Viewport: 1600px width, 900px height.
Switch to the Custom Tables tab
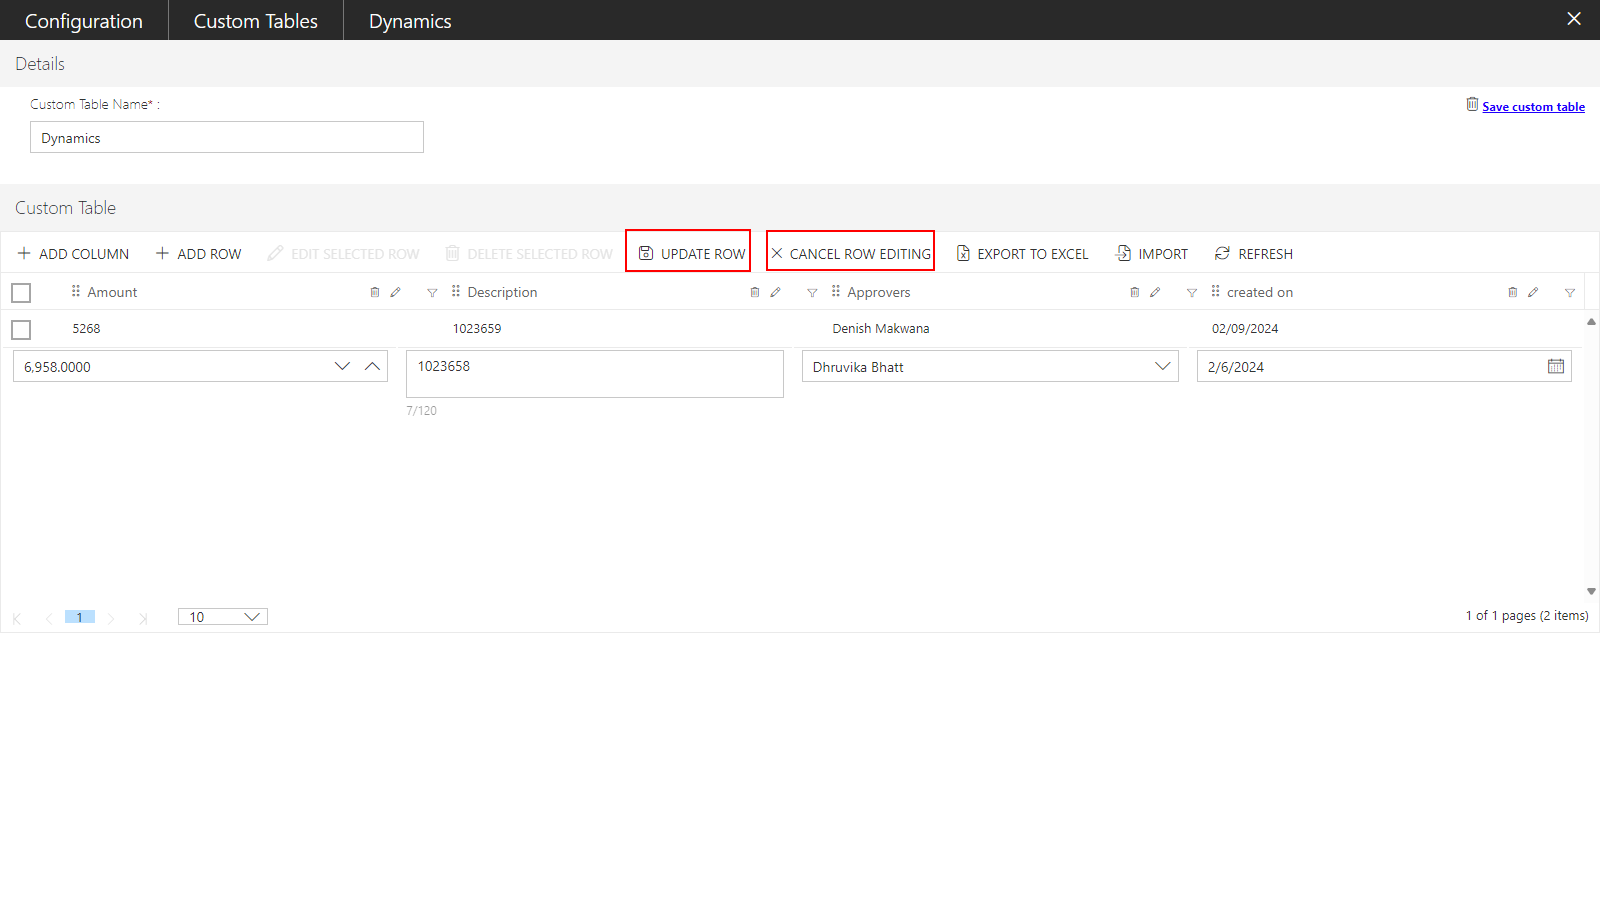(256, 21)
